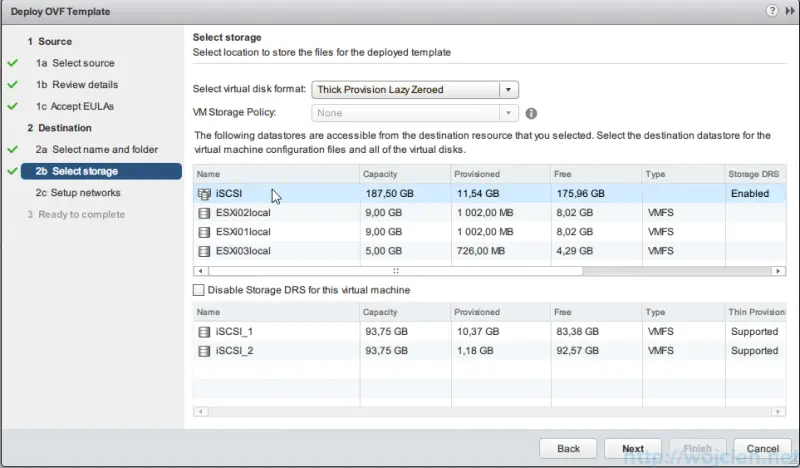Open the virtual disk format dropdown arrow

(508, 90)
